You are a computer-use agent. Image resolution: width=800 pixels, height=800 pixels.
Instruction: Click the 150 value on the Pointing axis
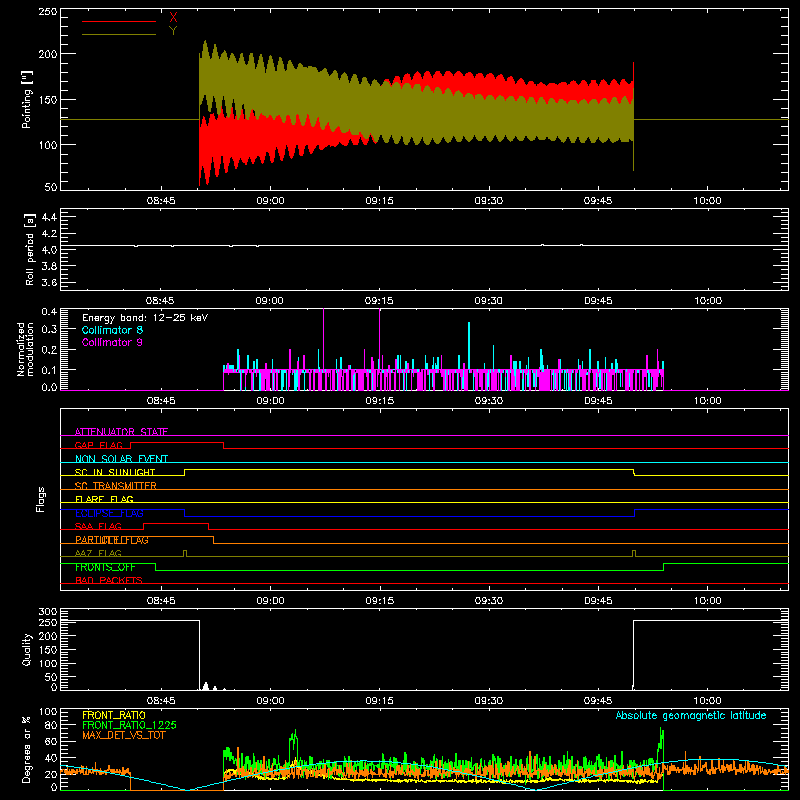pos(48,99)
